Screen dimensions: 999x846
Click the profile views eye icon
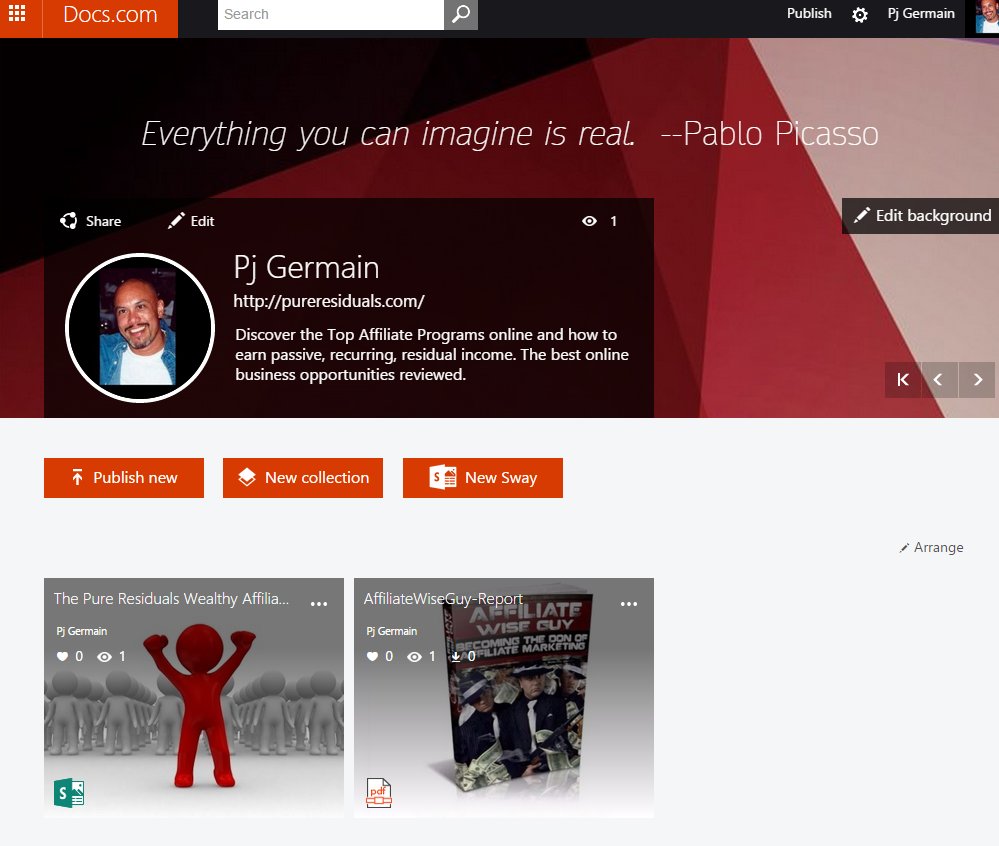tap(589, 221)
